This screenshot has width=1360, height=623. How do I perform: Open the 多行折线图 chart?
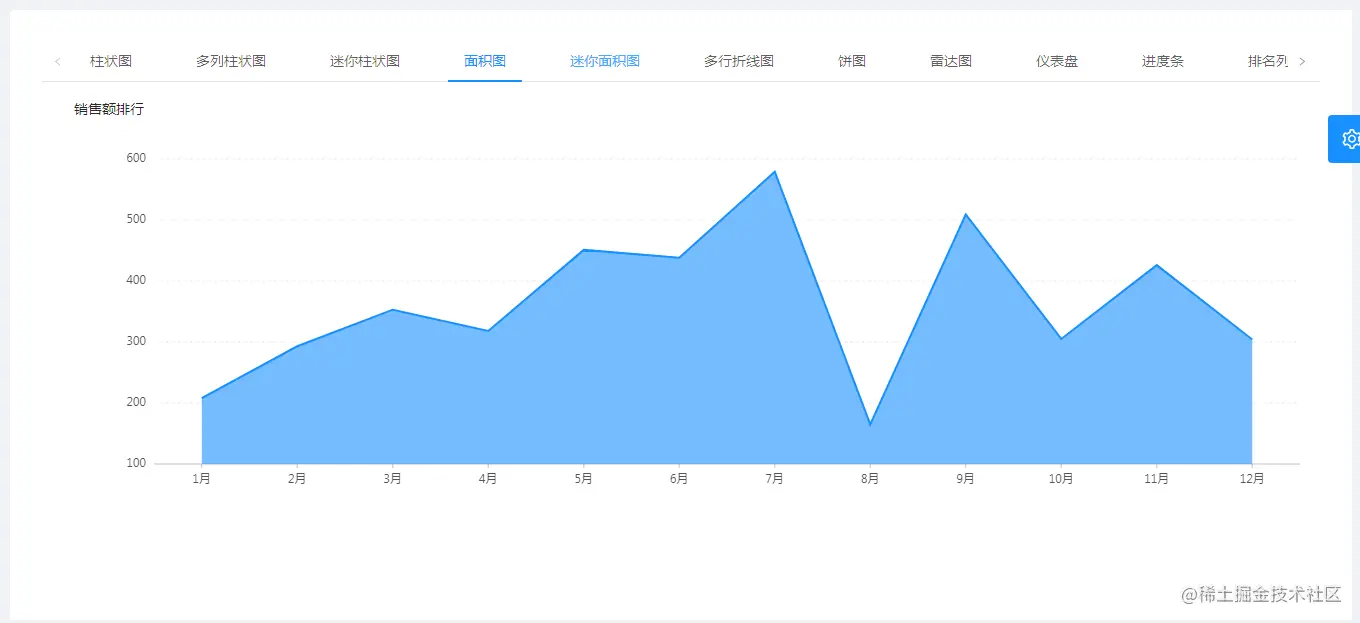[737, 61]
